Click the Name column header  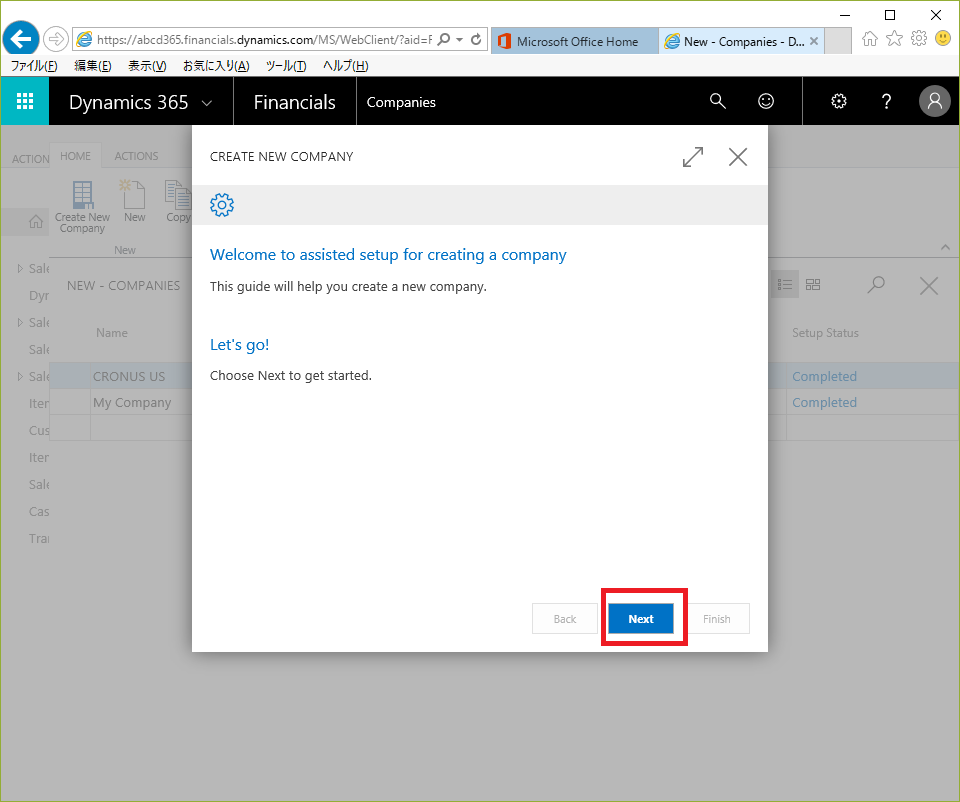(111, 332)
